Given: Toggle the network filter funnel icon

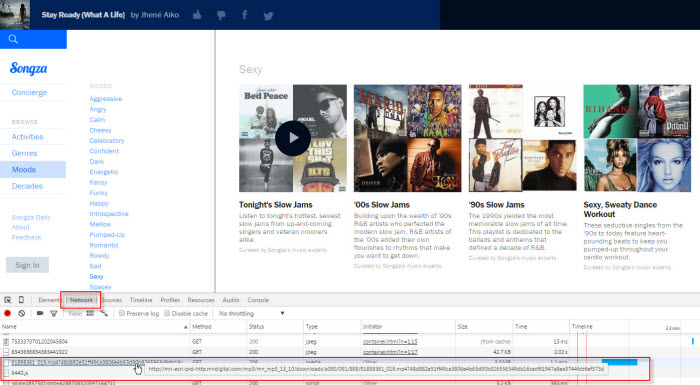Looking at the screenshot, I should pyautogui.click(x=54, y=314).
